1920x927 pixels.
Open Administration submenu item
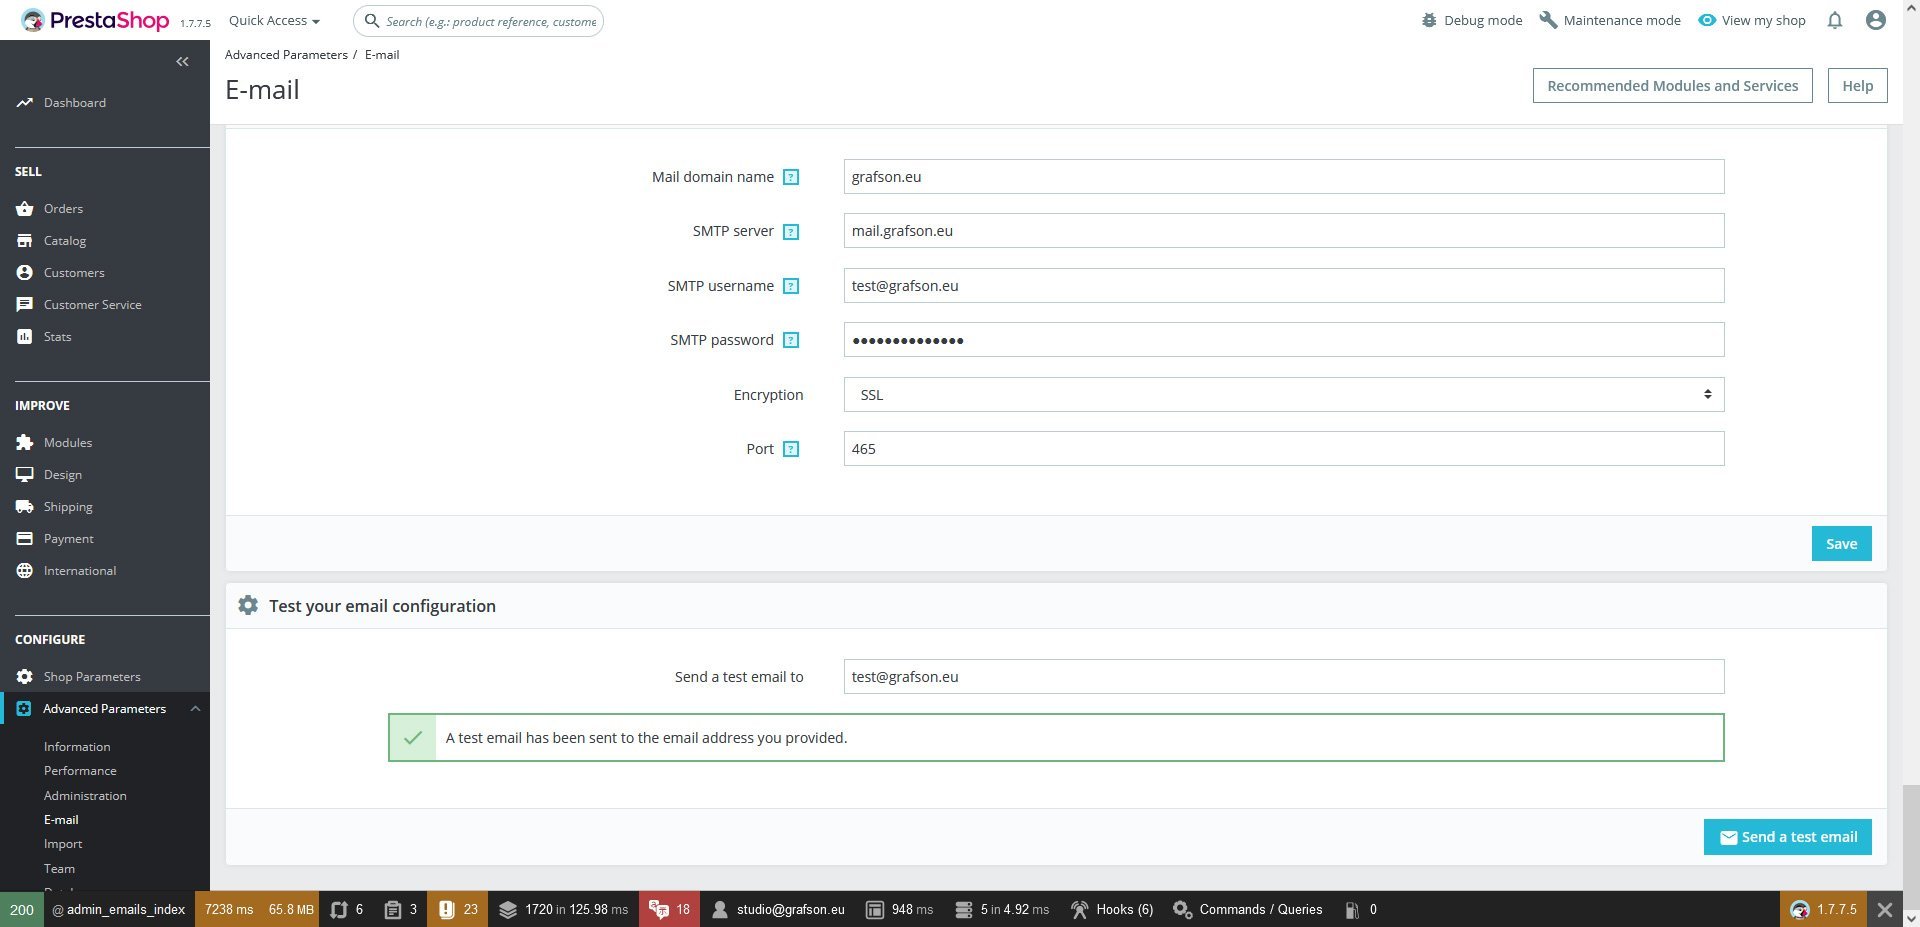pyautogui.click(x=85, y=796)
